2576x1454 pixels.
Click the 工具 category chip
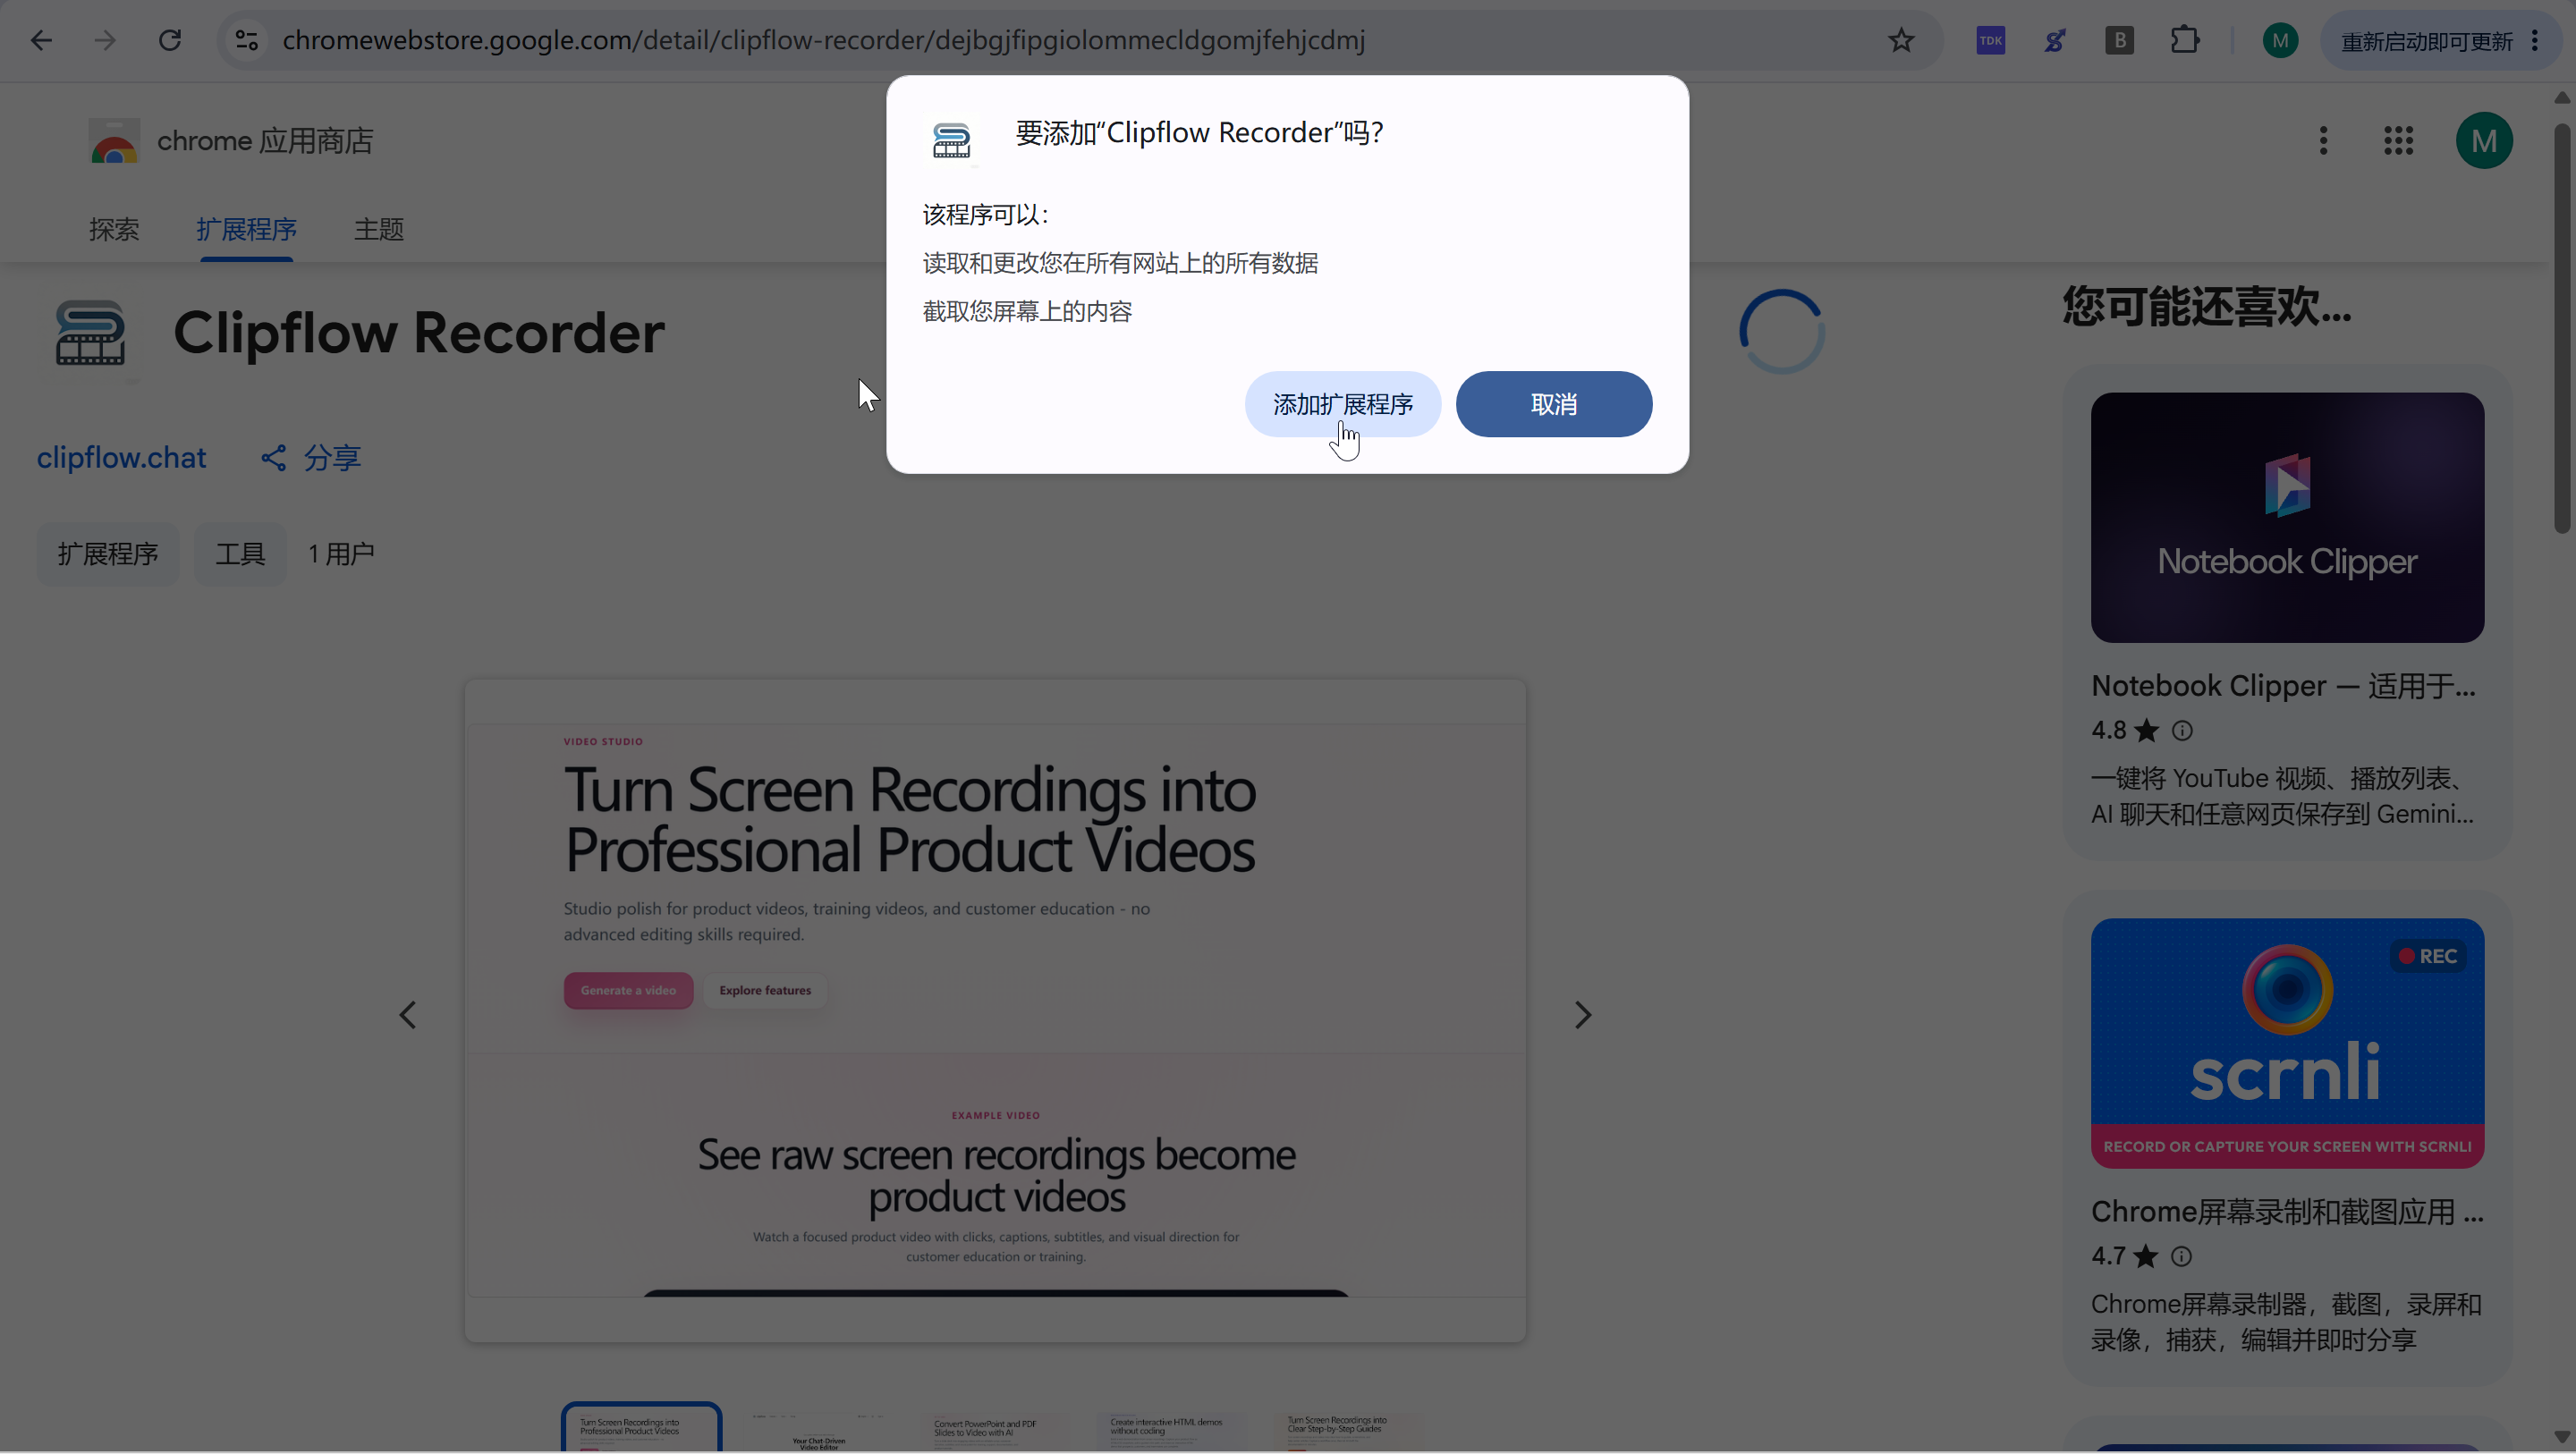click(240, 553)
